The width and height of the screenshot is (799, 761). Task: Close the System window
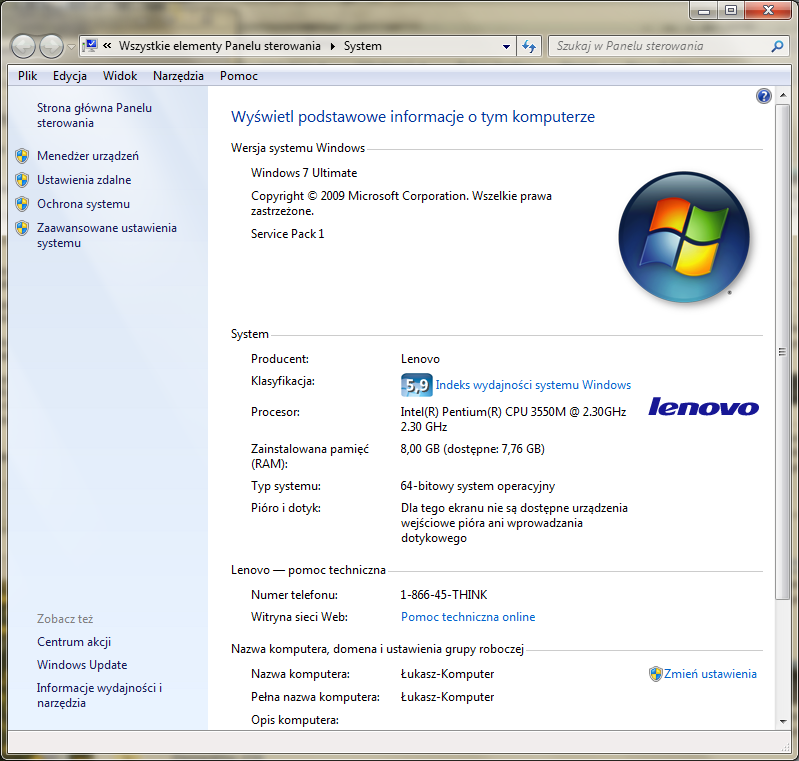[768, 10]
